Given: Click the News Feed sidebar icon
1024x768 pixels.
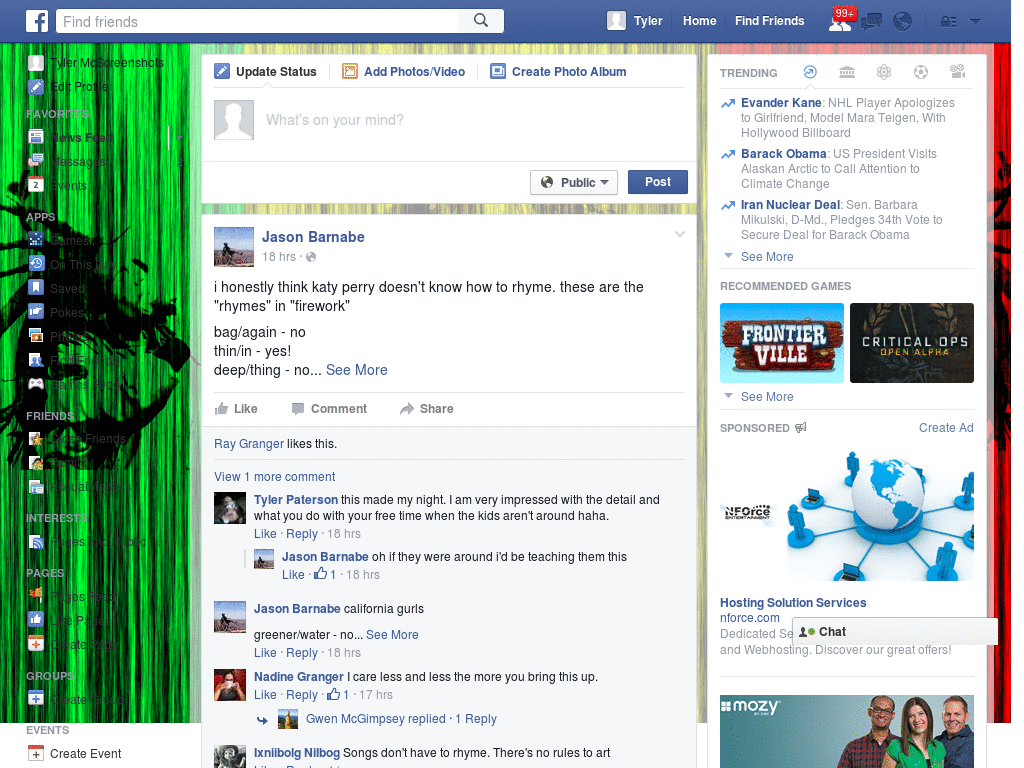Looking at the screenshot, I should point(36,137).
